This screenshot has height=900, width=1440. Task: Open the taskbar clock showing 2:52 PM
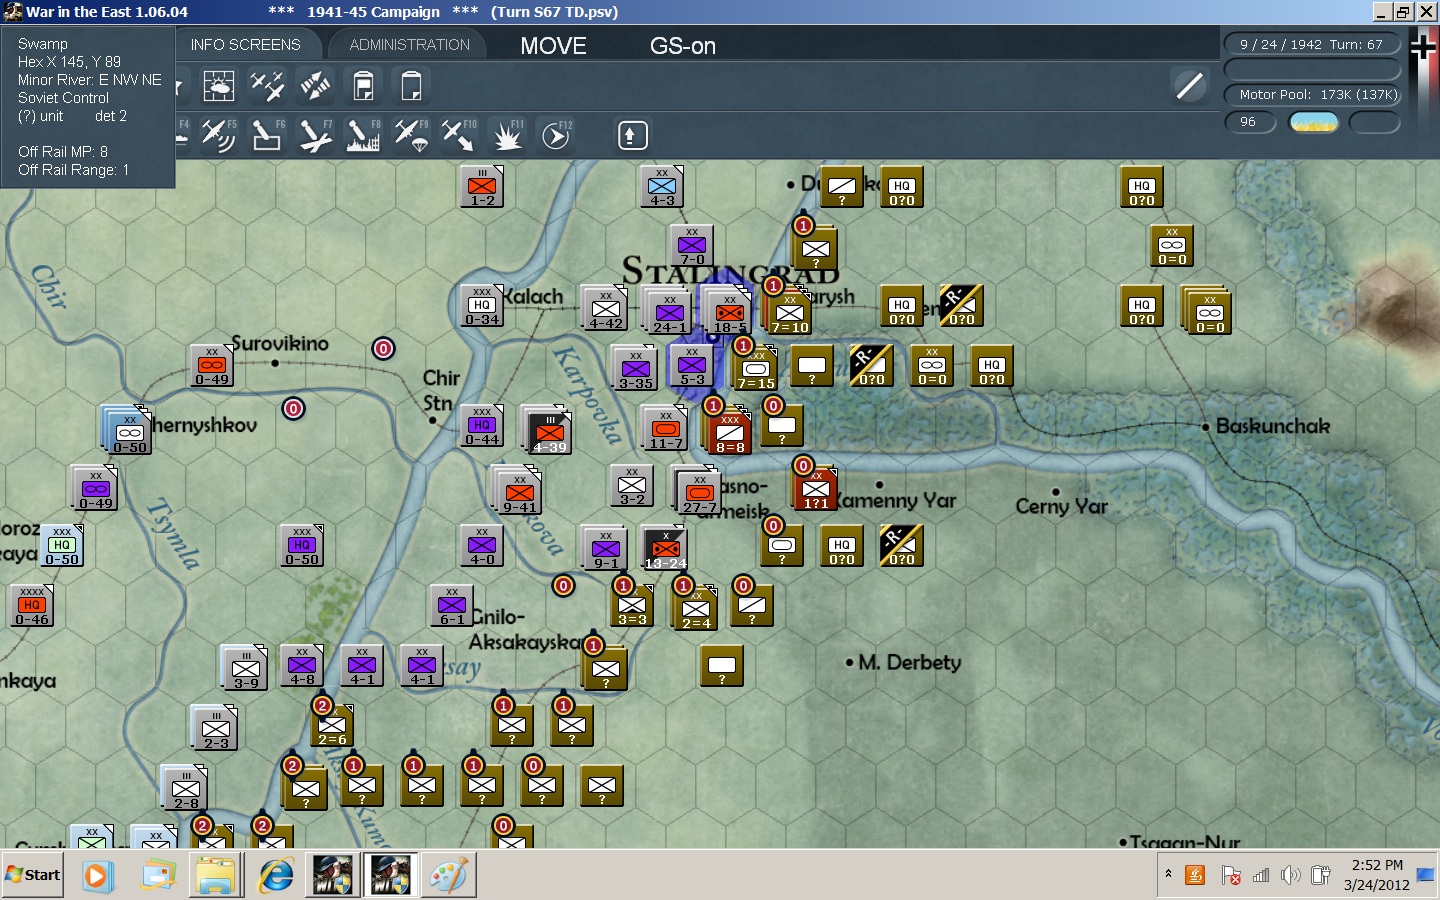(1376, 875)
